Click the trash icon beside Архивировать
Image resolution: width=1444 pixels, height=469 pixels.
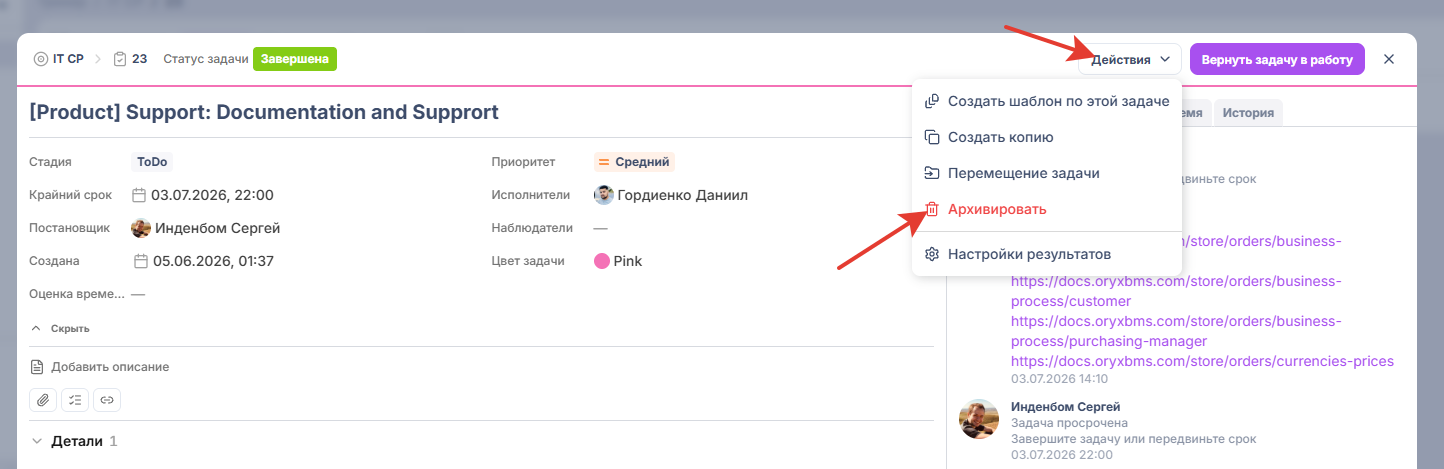coord(932,209)
